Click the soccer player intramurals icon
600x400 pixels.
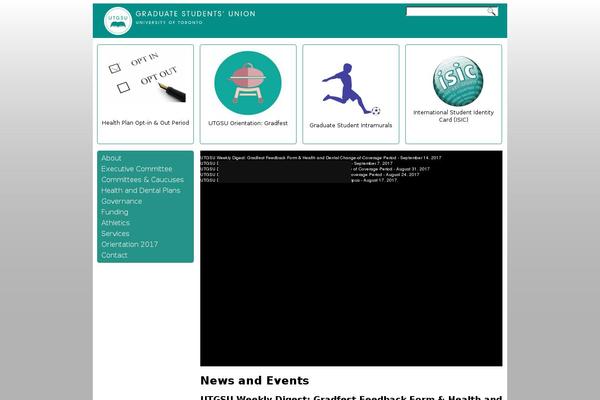(x=351, y=89)
